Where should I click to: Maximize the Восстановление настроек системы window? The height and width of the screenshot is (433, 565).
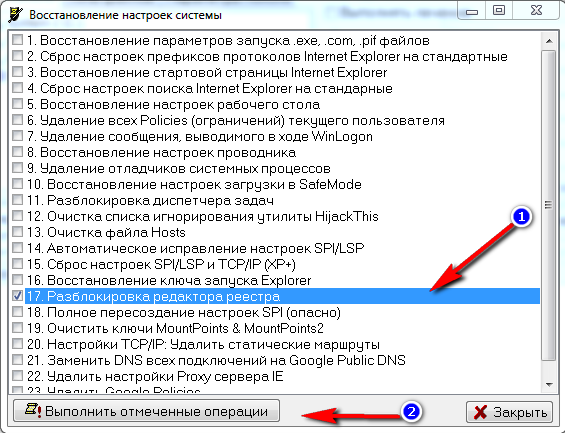click(499, 10)
